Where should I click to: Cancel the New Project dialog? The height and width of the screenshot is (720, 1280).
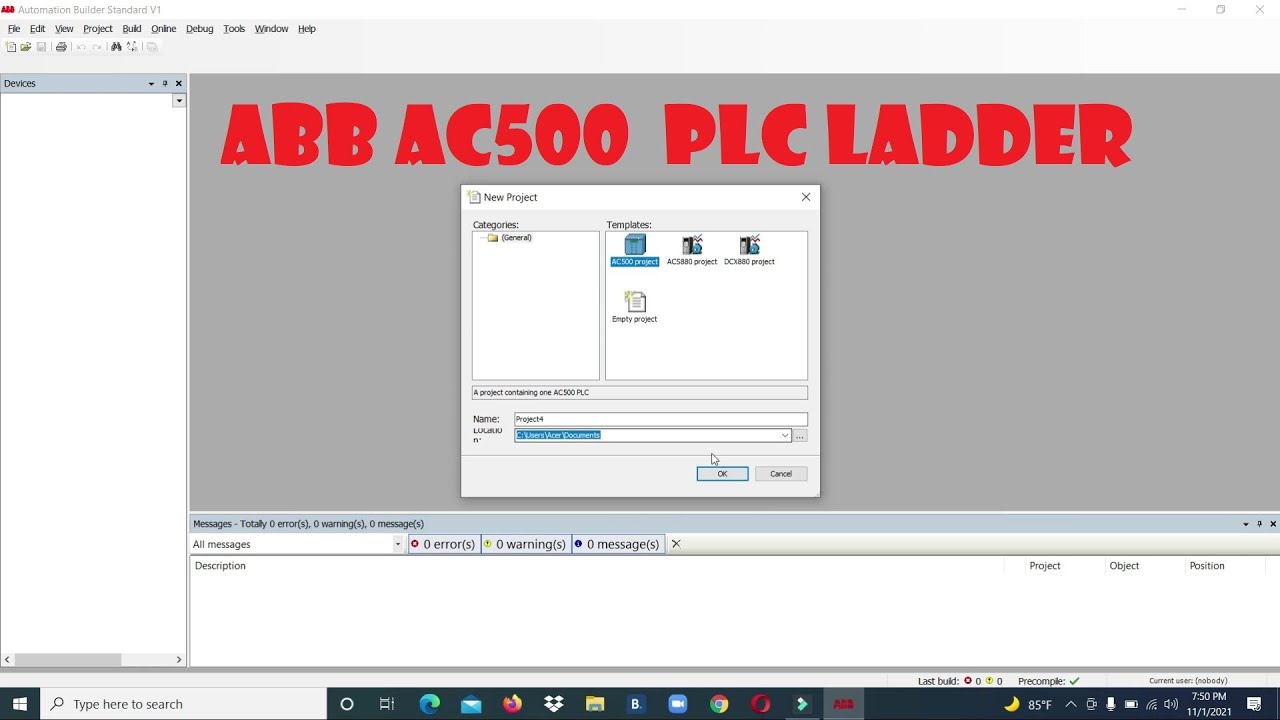[781, 474]
